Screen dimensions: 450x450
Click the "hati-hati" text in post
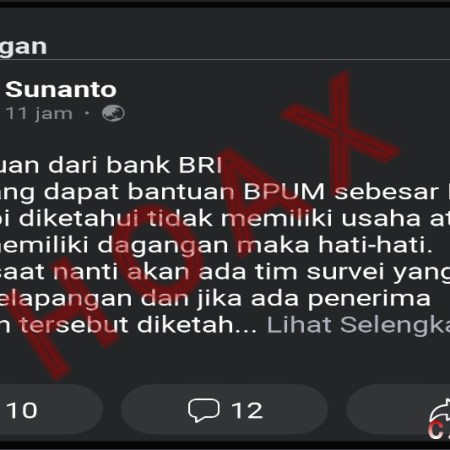(375, 245)
